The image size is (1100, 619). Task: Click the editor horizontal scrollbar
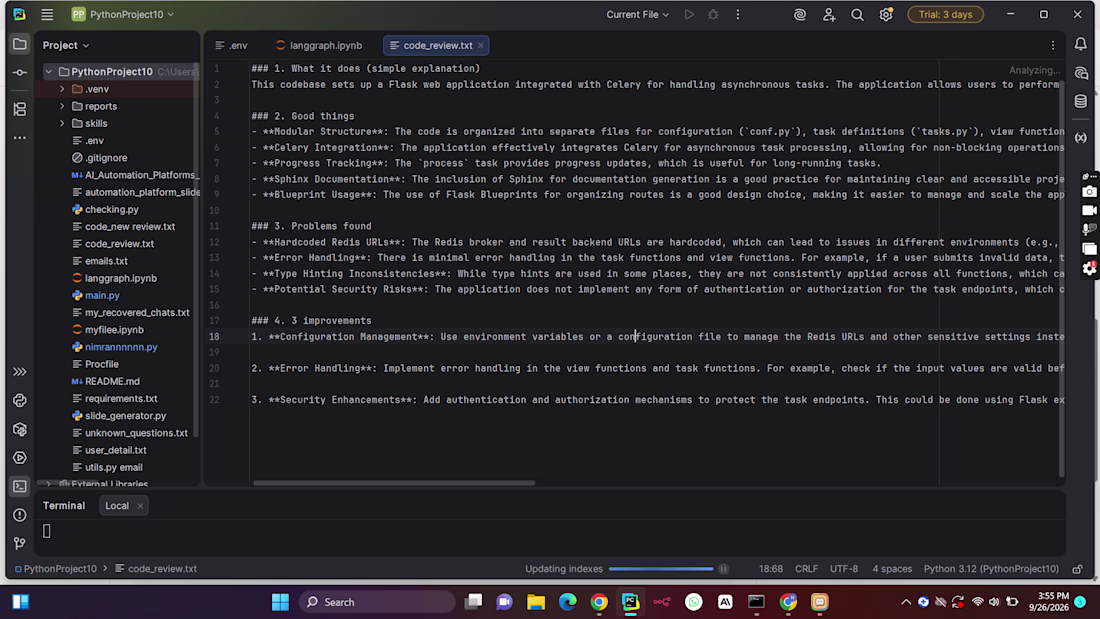point(394,483)
